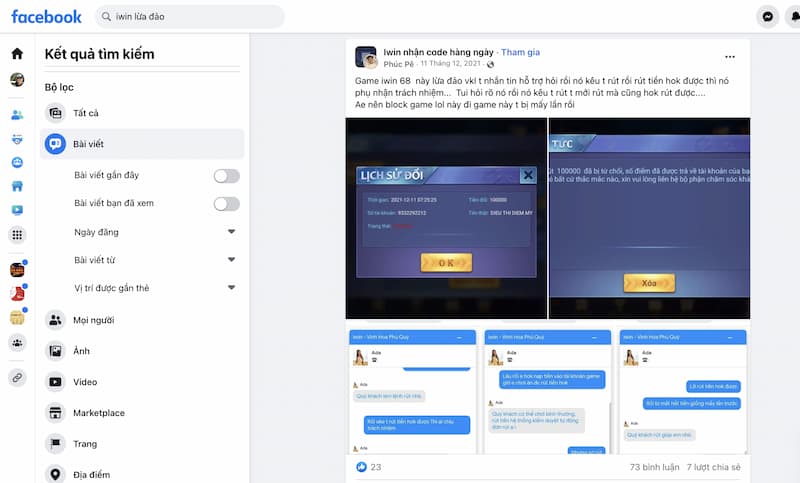Select the Tất cả filter

86,113
